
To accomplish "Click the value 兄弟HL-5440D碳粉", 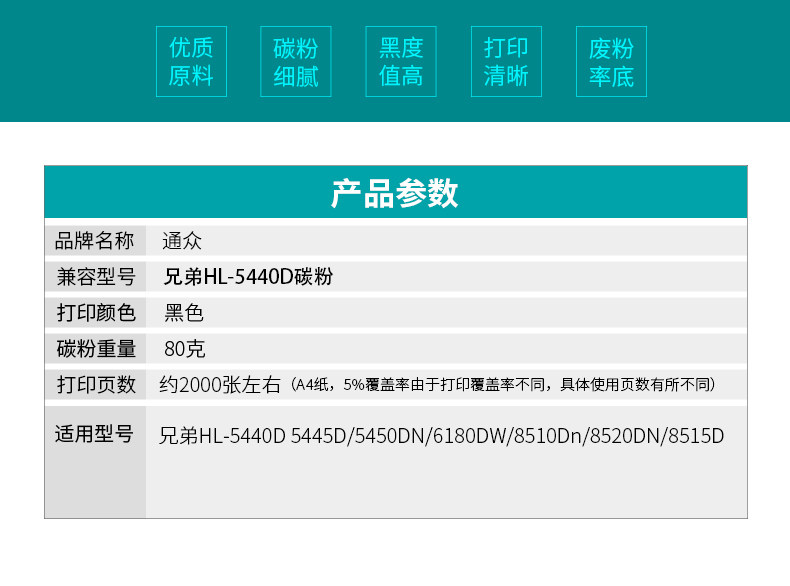I will coord(248,277).
